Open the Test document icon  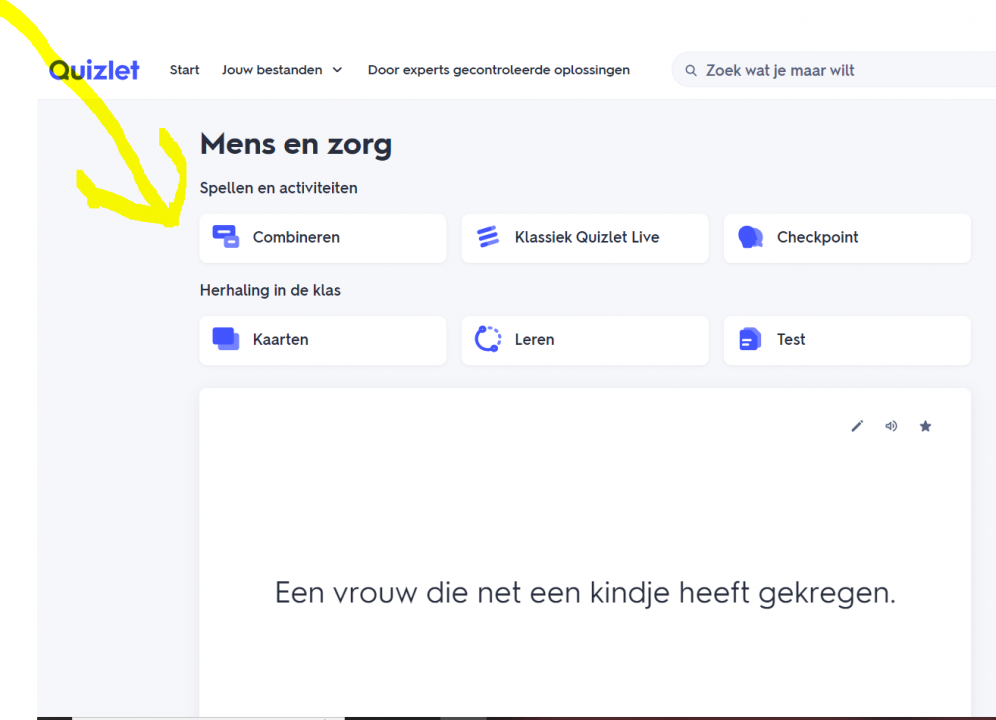[x=750, y=339]
